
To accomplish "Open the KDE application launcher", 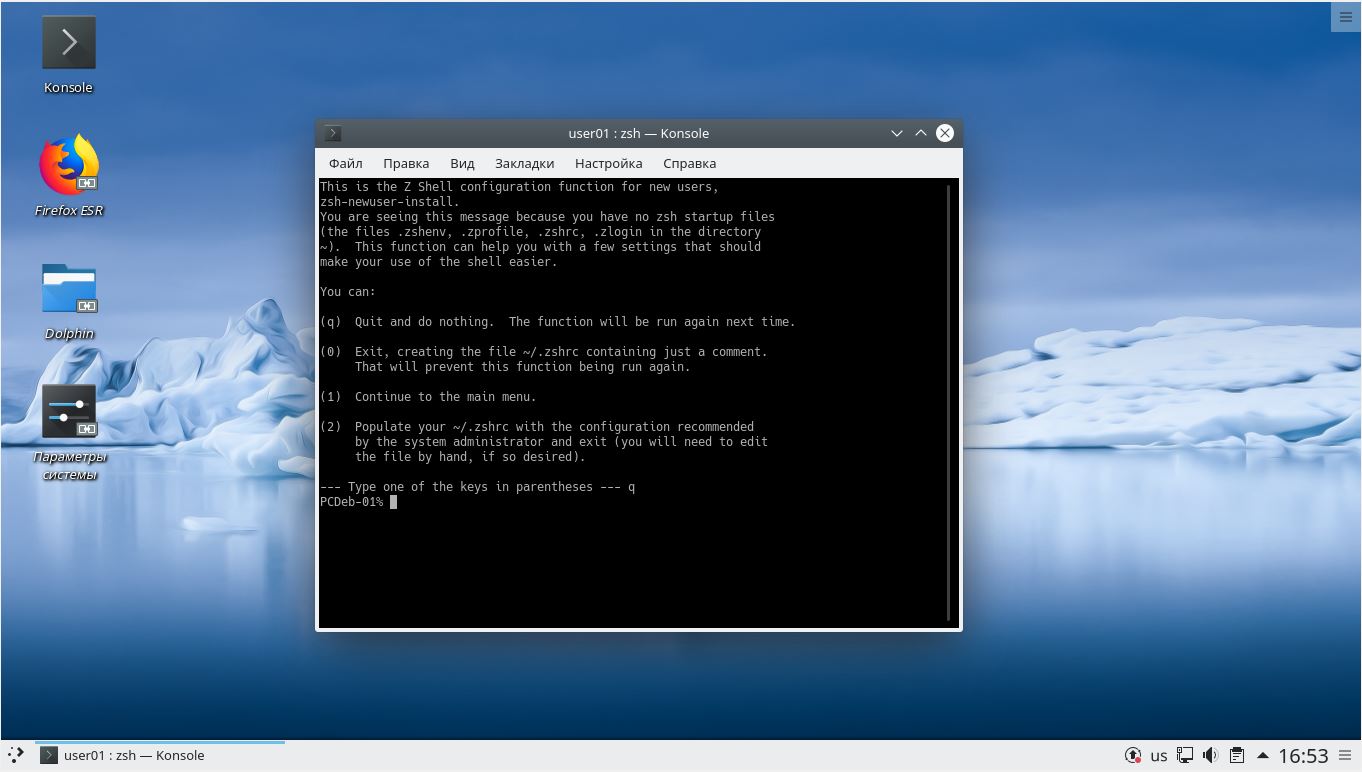I will pyautogui.click(x=14, y=755).
